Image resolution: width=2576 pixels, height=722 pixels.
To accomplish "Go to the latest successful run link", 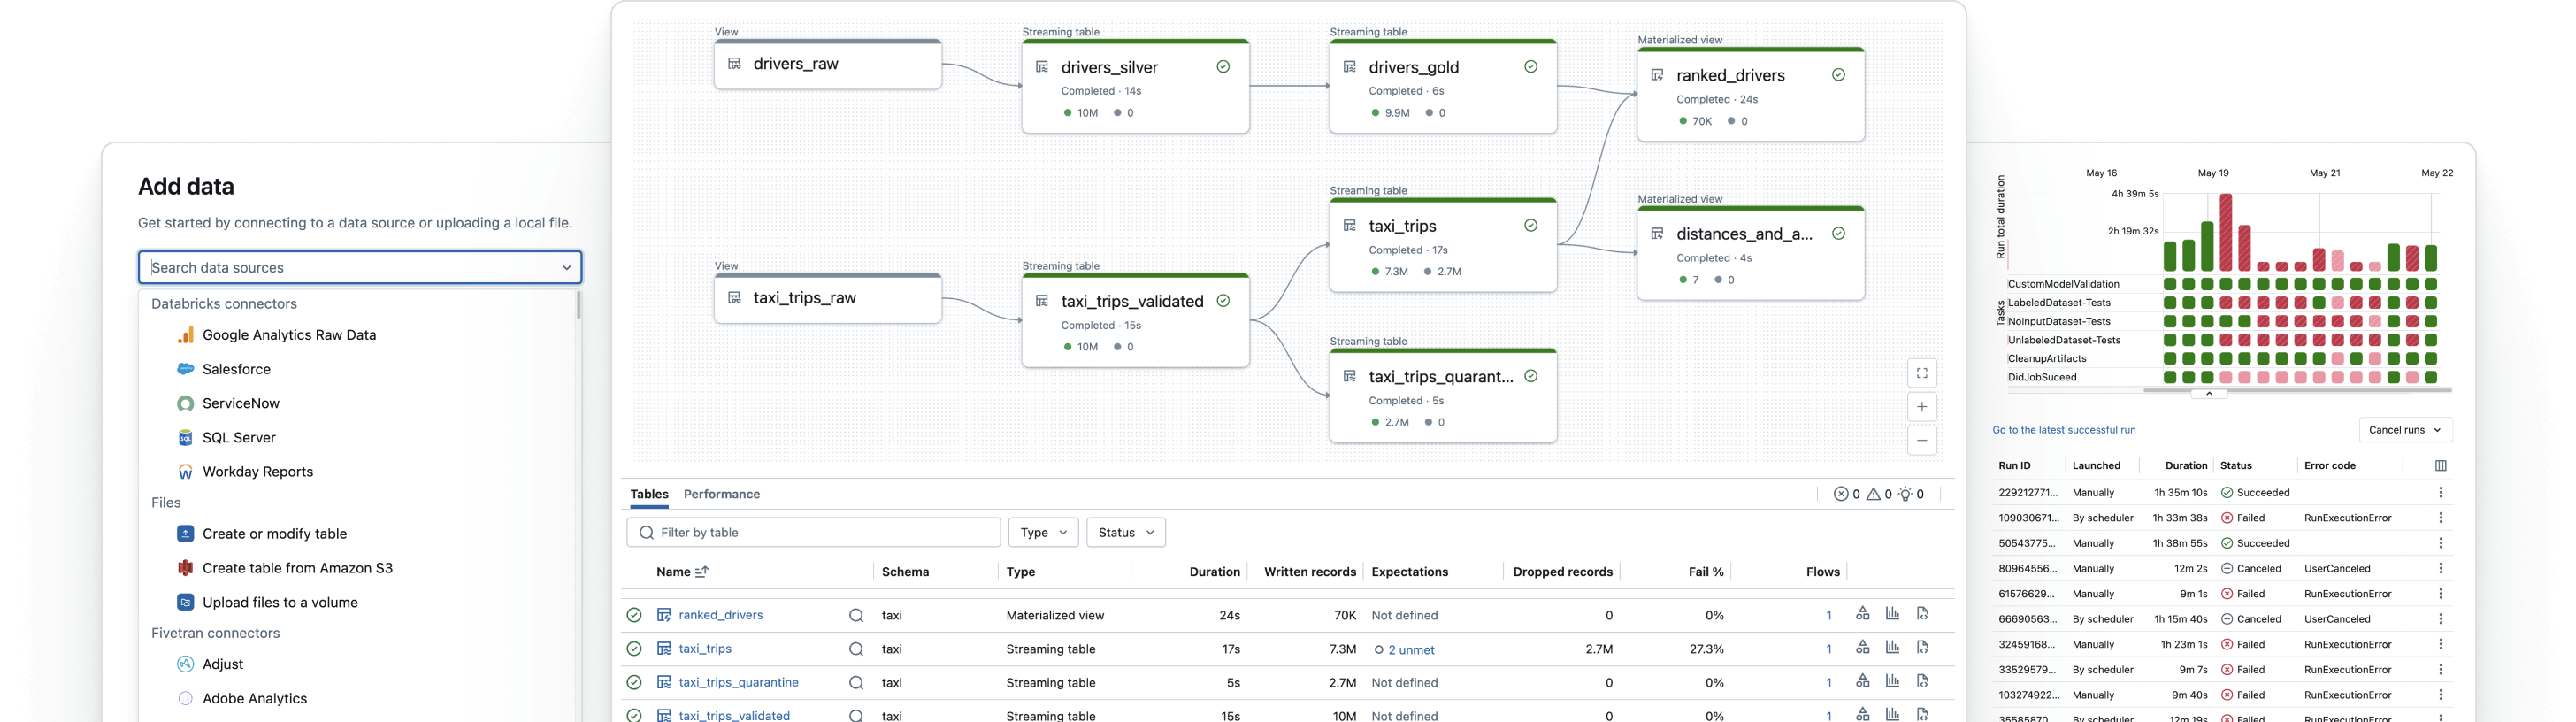I will point(2063,430).
